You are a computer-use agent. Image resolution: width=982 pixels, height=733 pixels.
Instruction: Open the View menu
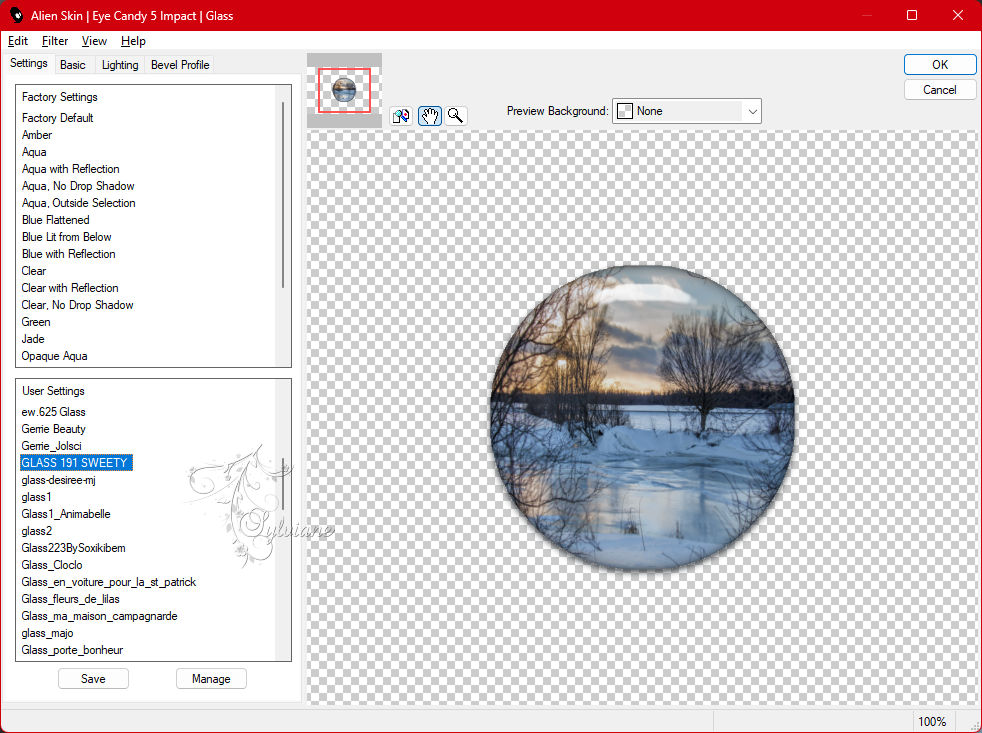click(x=94, y=41)
